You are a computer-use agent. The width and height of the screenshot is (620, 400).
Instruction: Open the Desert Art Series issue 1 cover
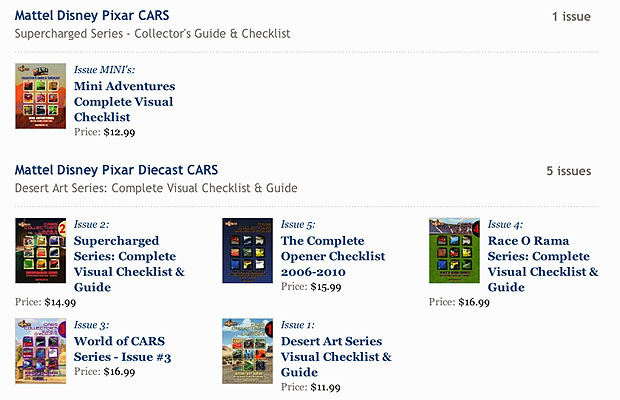click(248, 351)
